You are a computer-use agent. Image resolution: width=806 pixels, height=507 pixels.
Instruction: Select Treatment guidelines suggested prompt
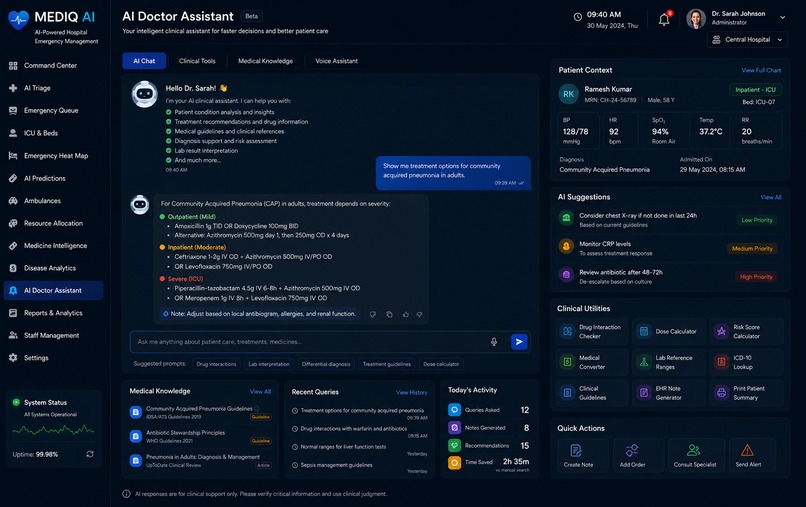(x=387, y=364)
